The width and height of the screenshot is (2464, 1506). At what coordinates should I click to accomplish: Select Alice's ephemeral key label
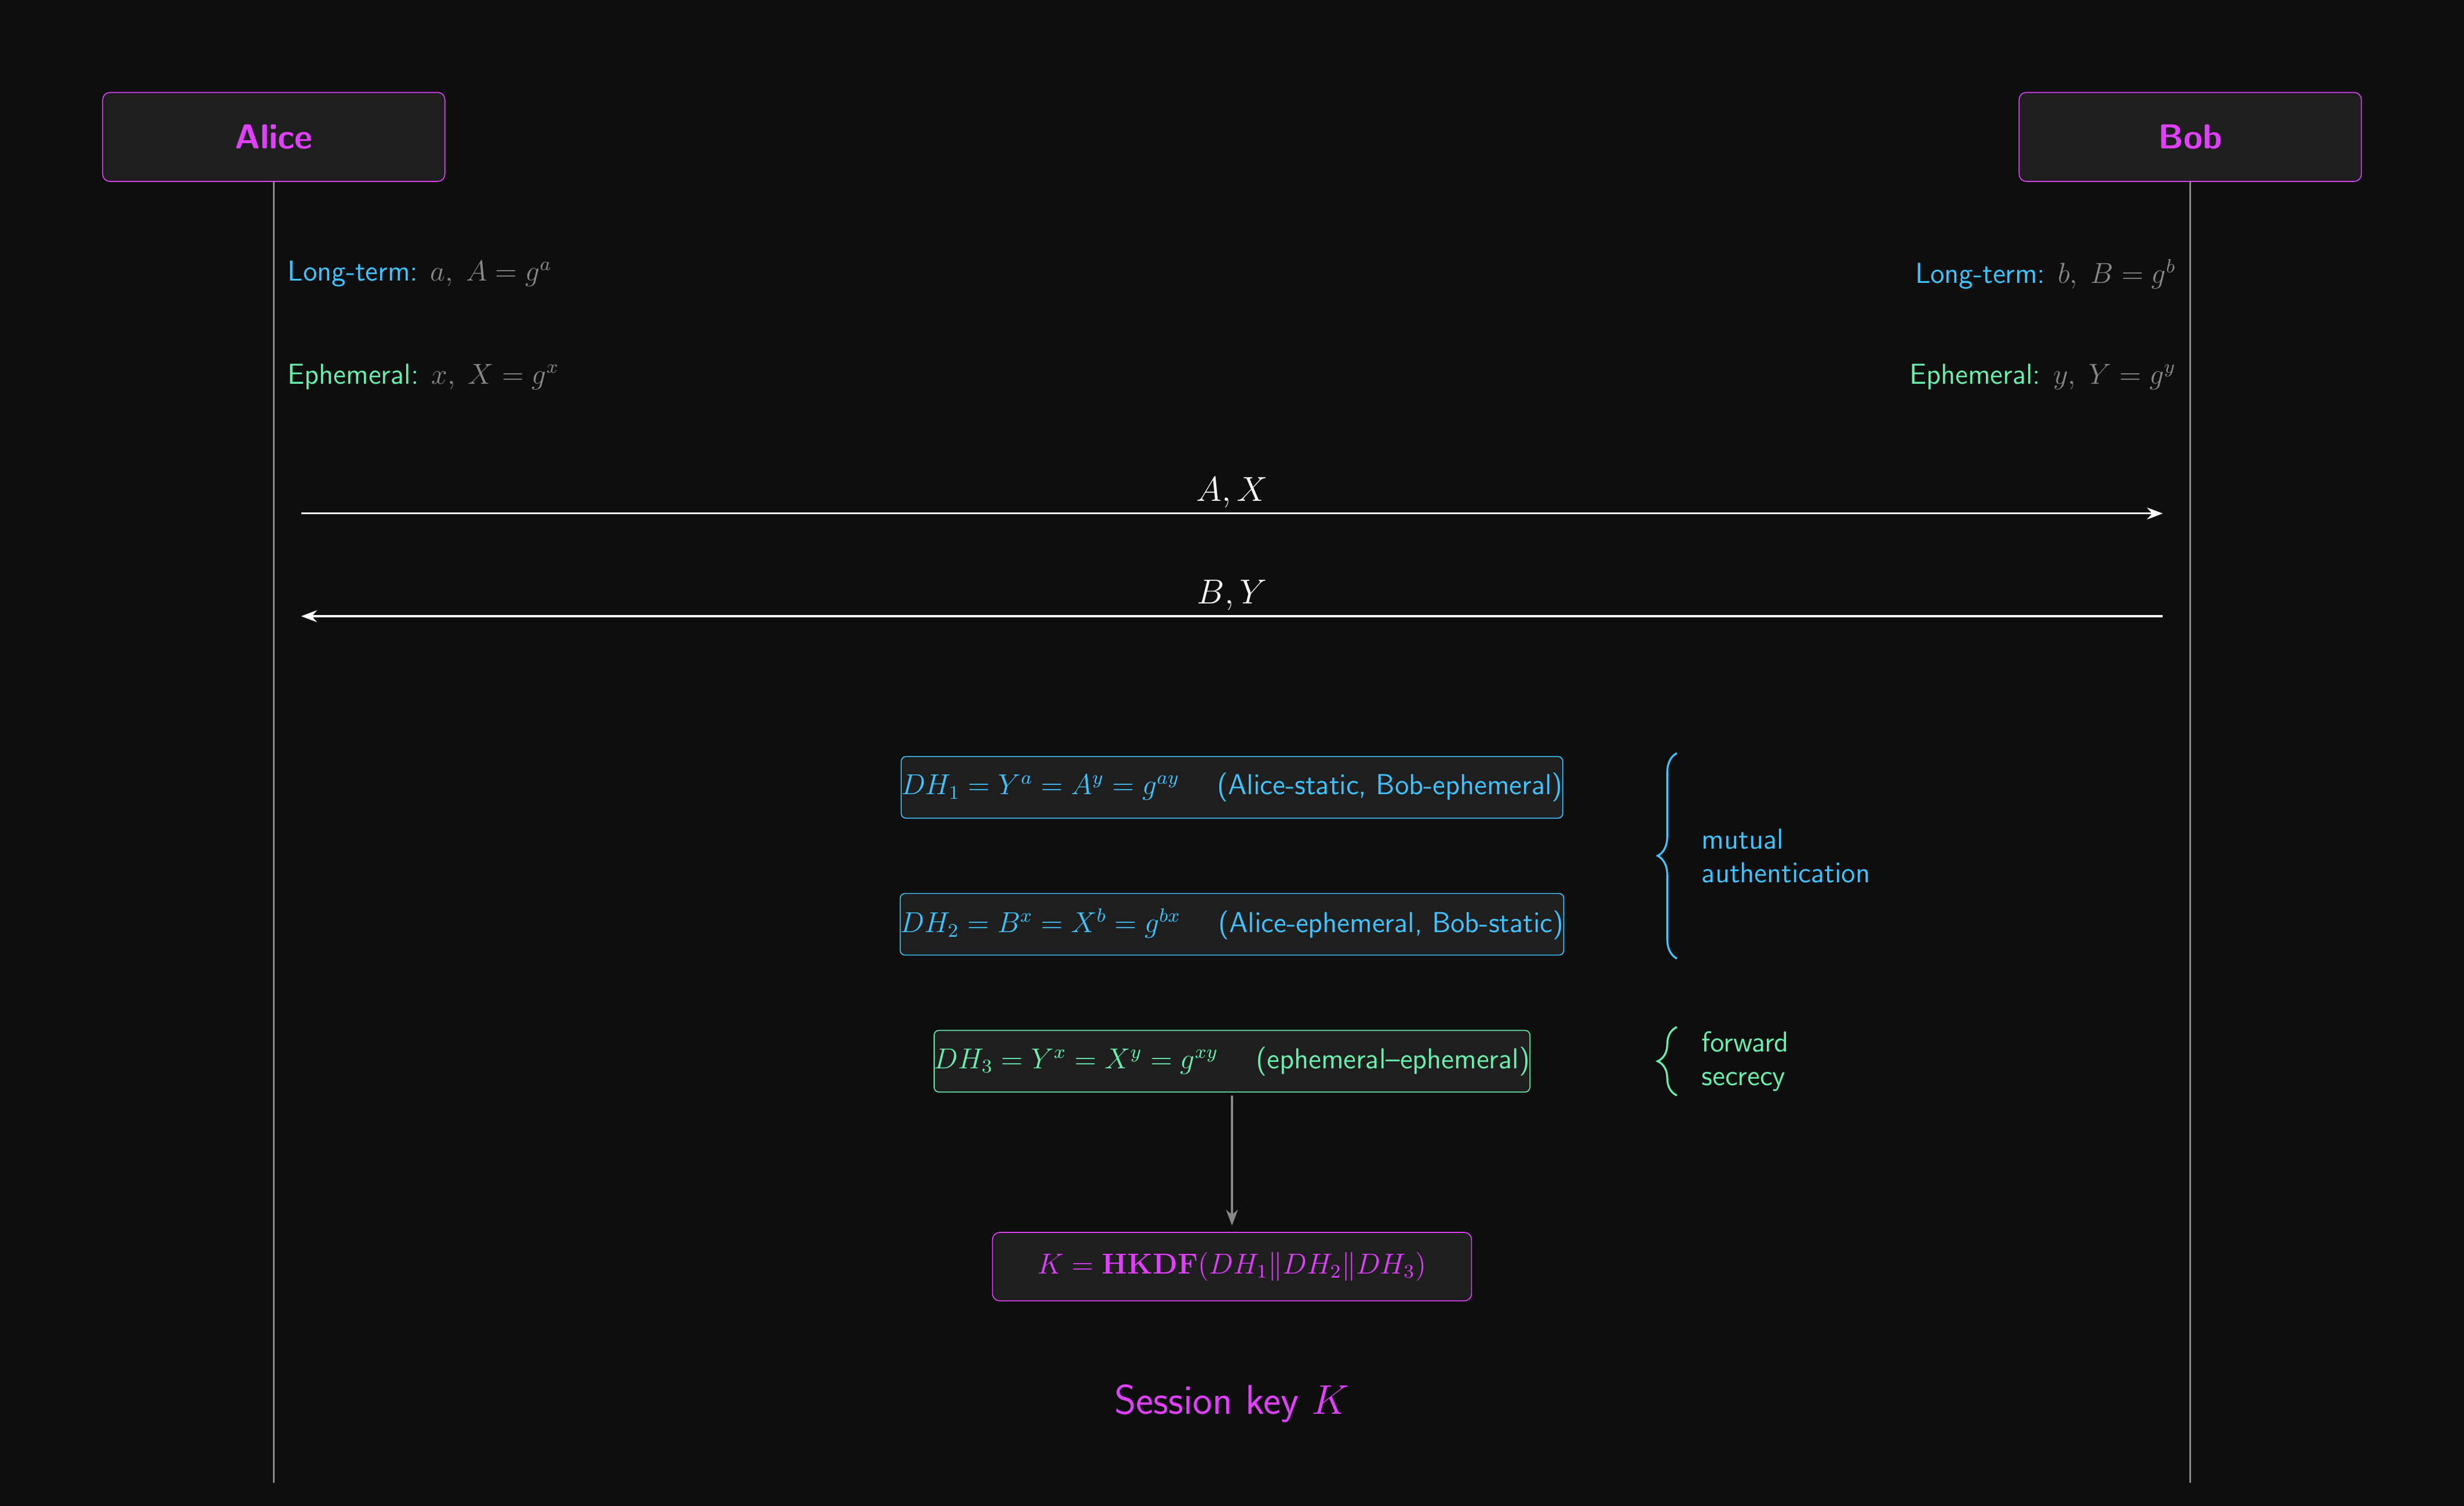pyautogui.click(x=422, y=375)
